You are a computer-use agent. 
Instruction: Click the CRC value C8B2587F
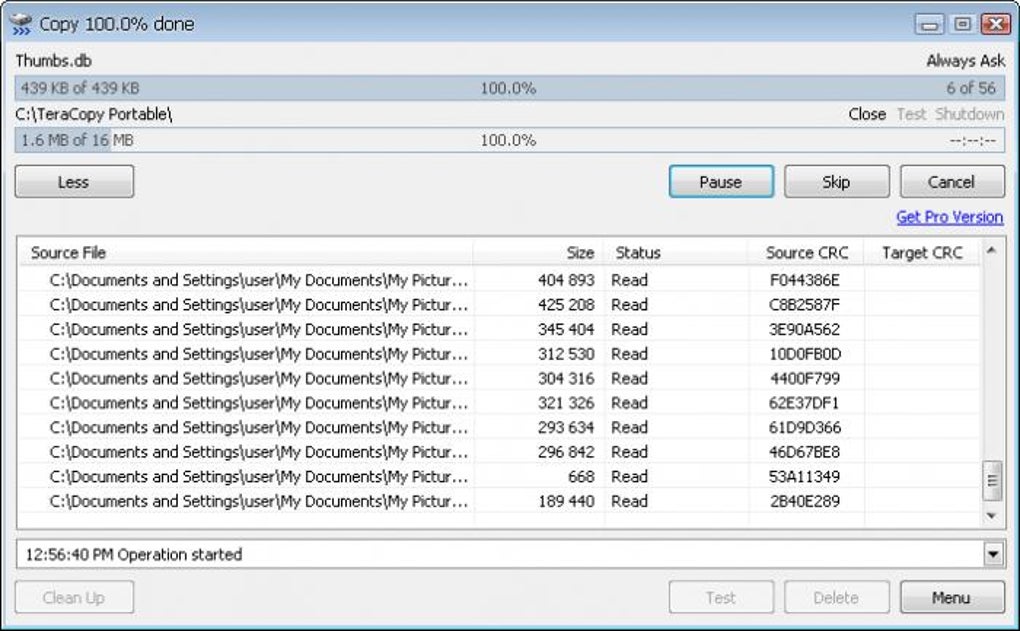coord(805,305)
